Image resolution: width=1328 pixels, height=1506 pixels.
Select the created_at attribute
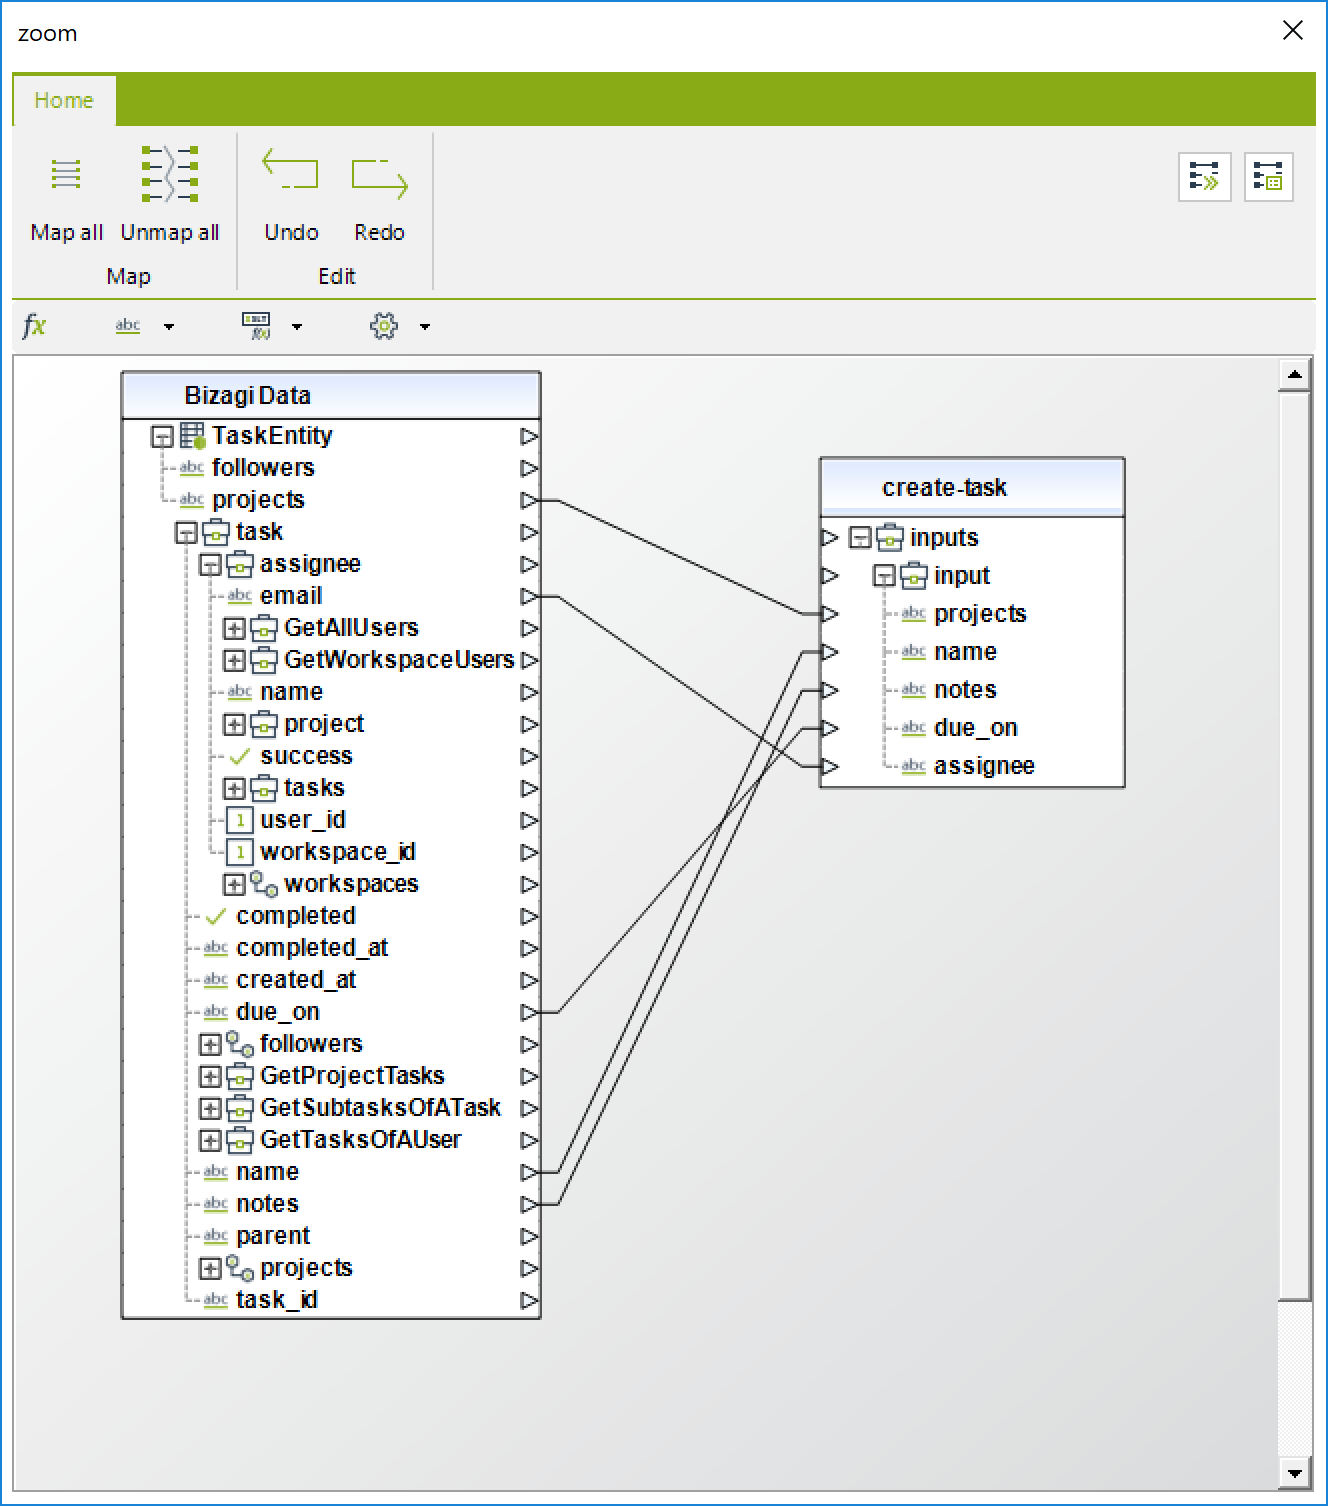click(x=296, y=980)
